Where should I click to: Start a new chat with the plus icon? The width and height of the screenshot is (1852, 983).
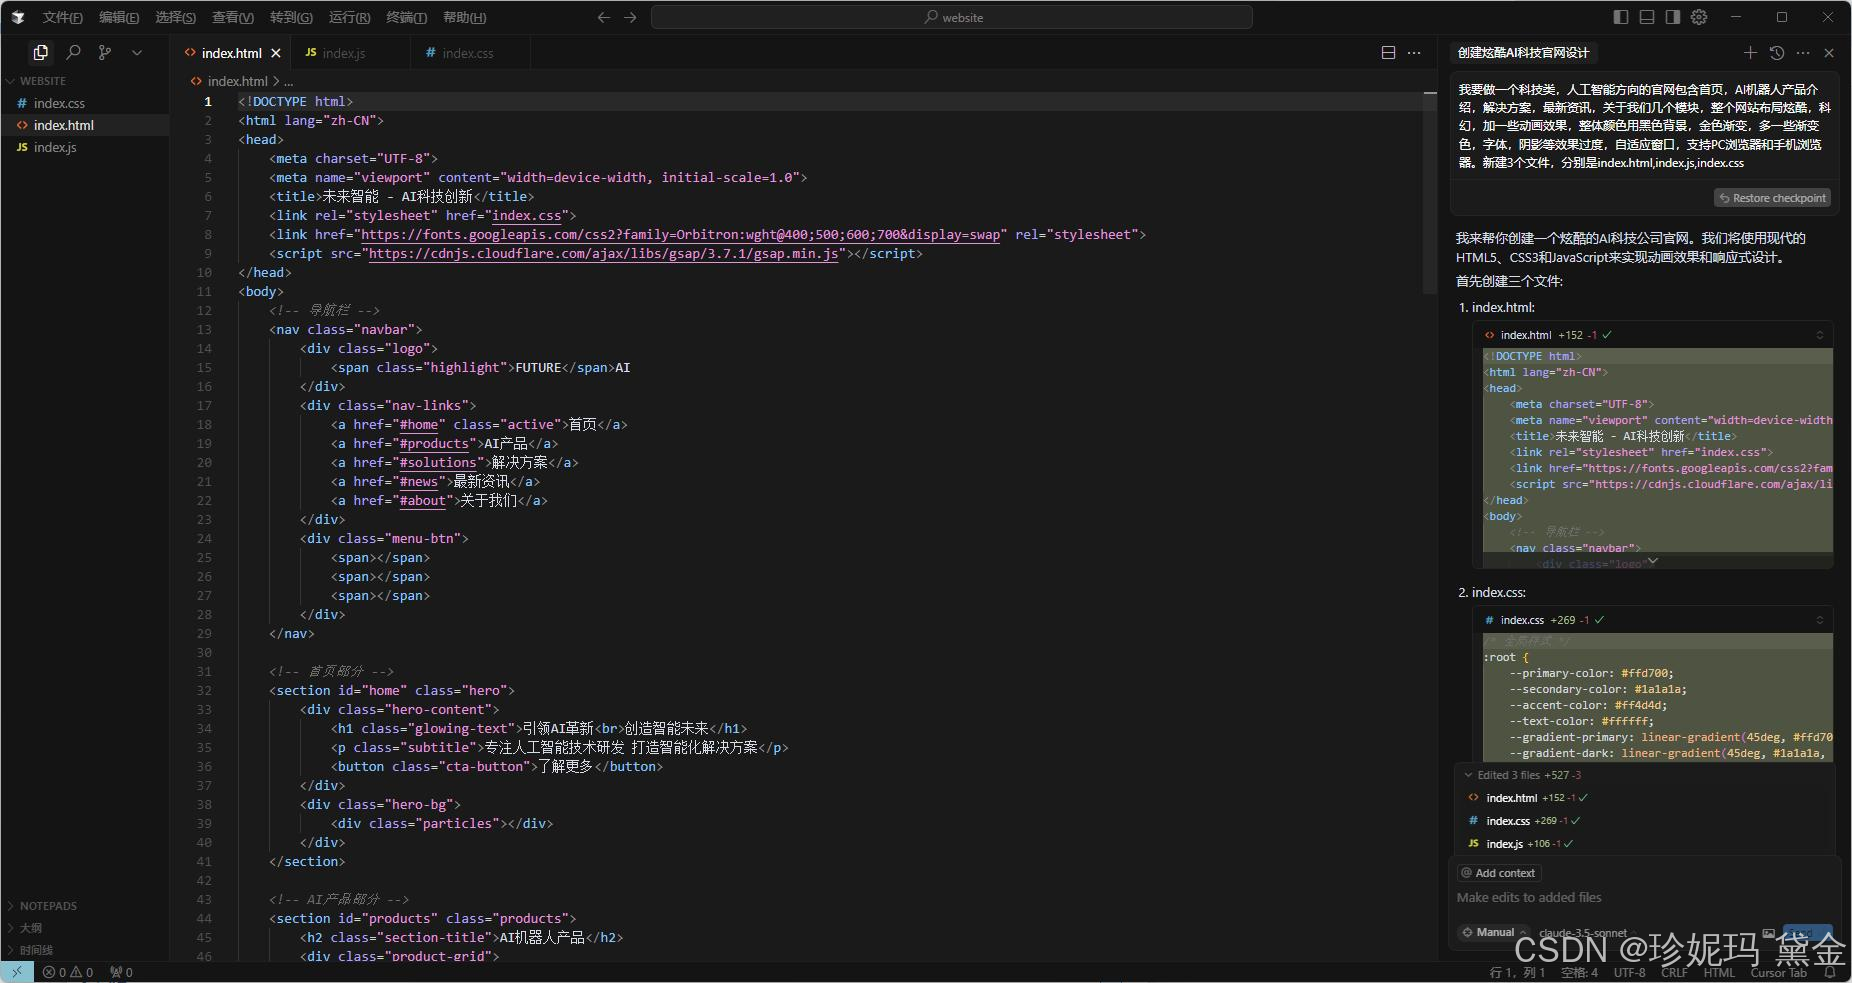tap(1750, 52)
